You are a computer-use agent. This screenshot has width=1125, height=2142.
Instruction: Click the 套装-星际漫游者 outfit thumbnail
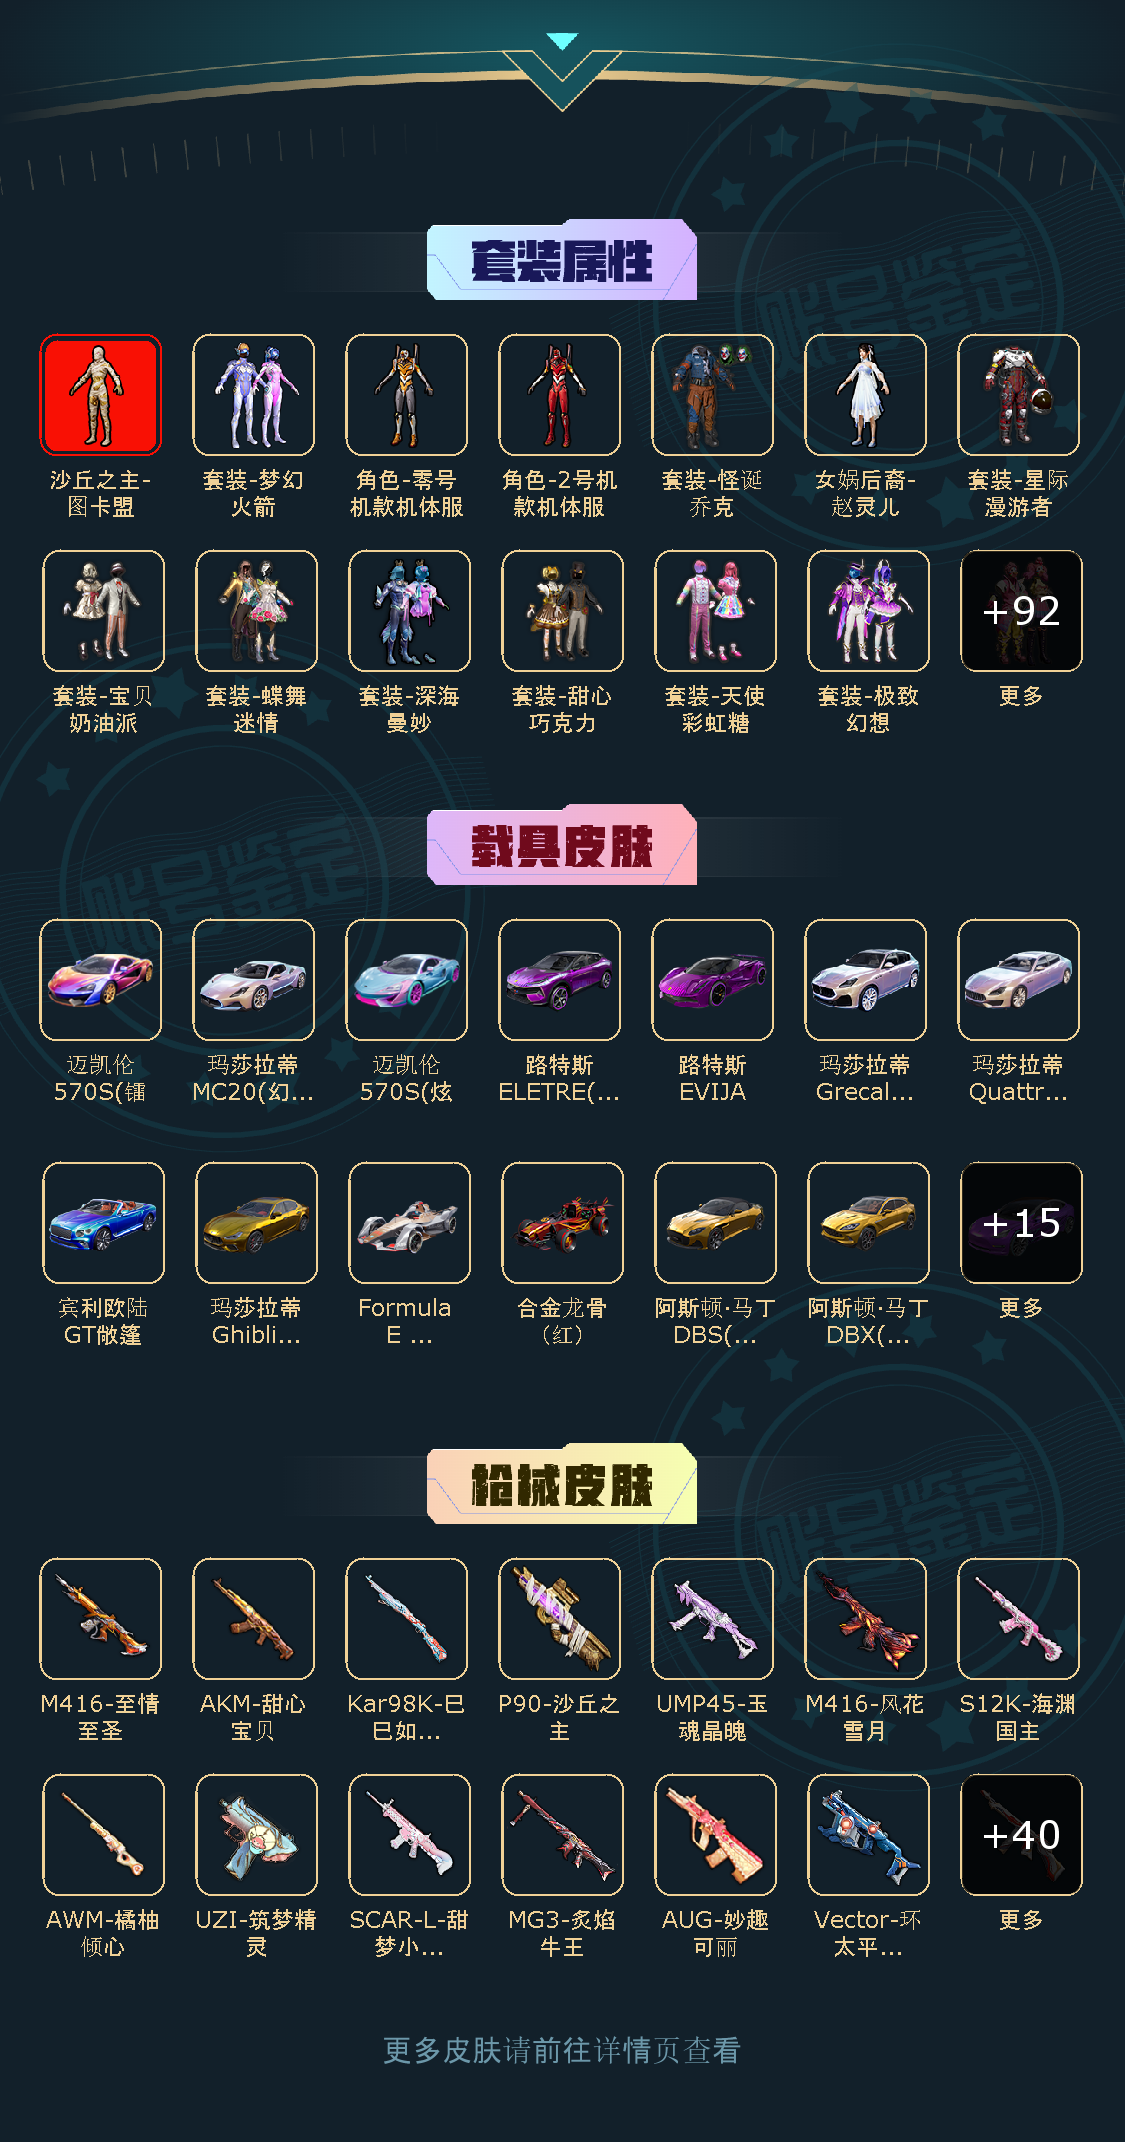(x=1018, y=395)
